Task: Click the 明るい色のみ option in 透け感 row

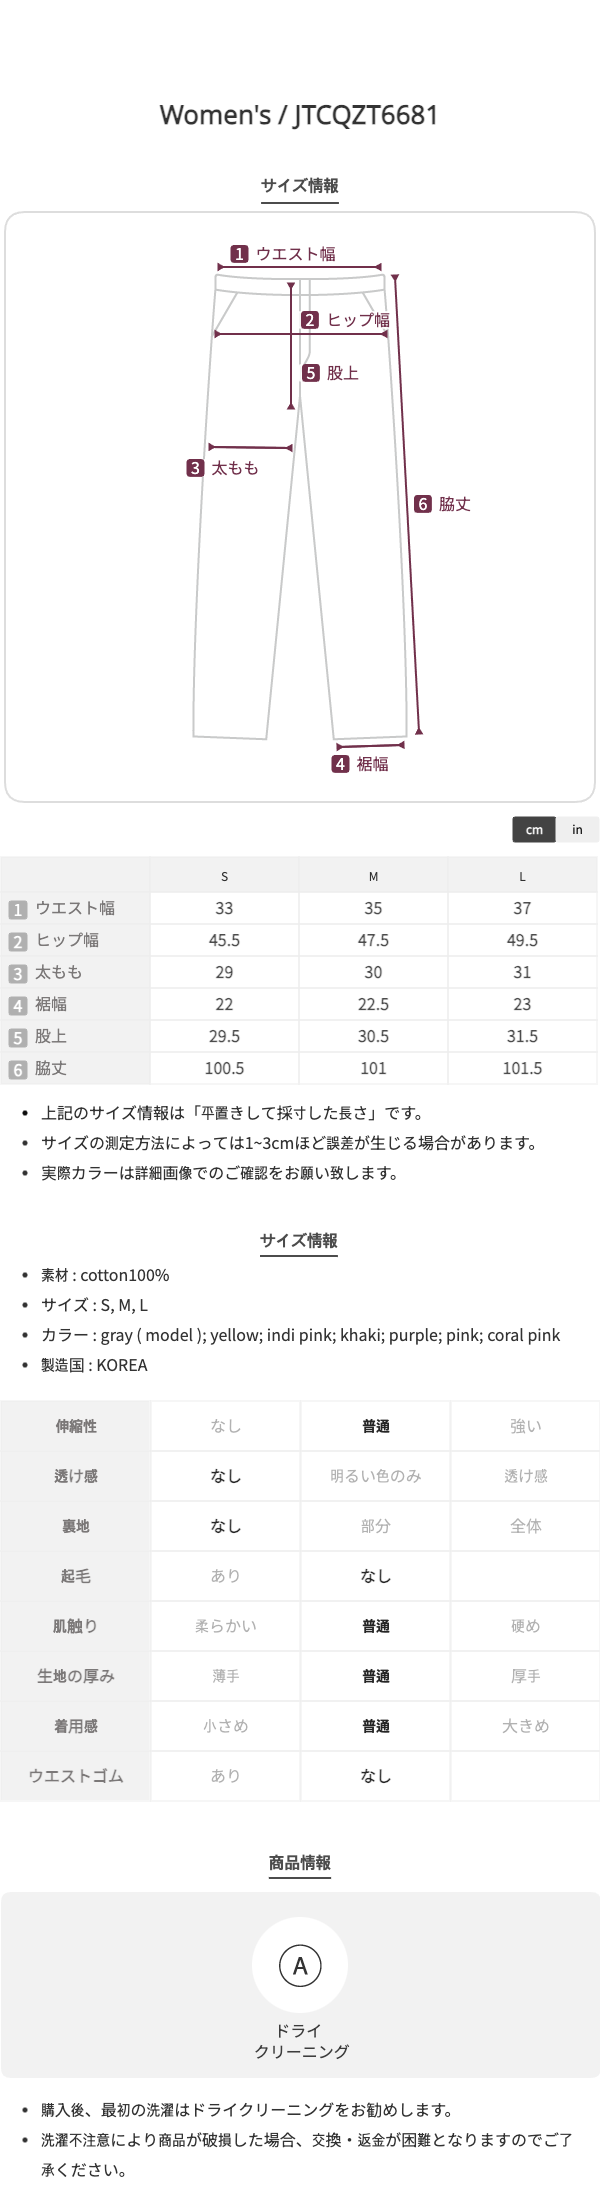Action: [376, 1476]
